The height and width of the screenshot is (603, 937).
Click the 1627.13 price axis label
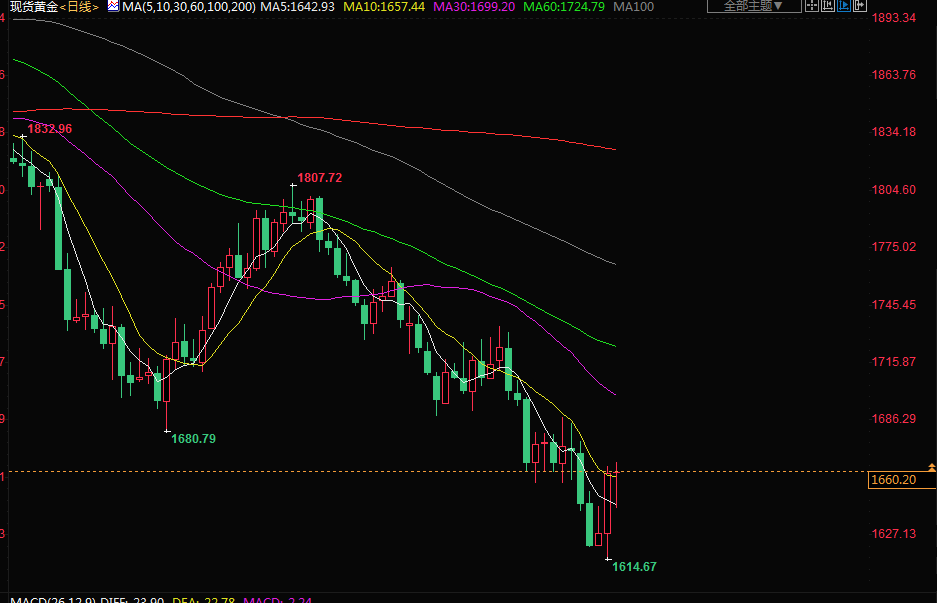[x=894, y=534]
